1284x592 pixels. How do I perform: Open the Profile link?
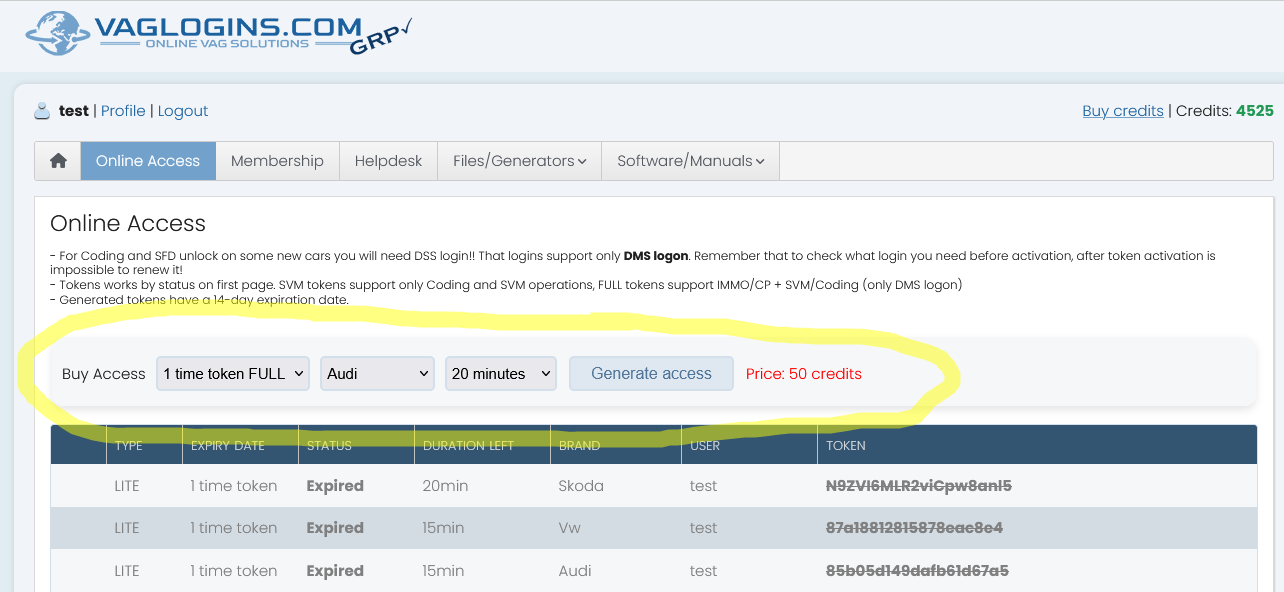click(123, 111)
